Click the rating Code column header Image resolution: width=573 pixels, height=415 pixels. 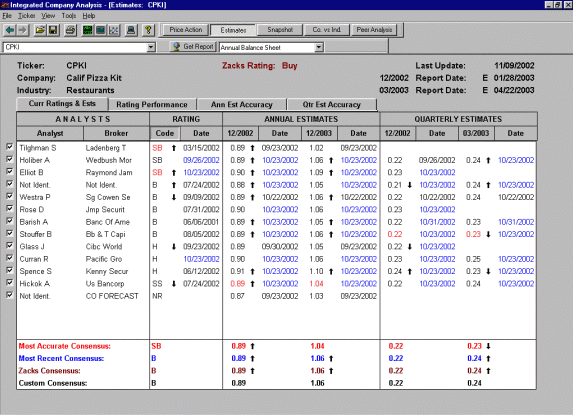[165, 133]
